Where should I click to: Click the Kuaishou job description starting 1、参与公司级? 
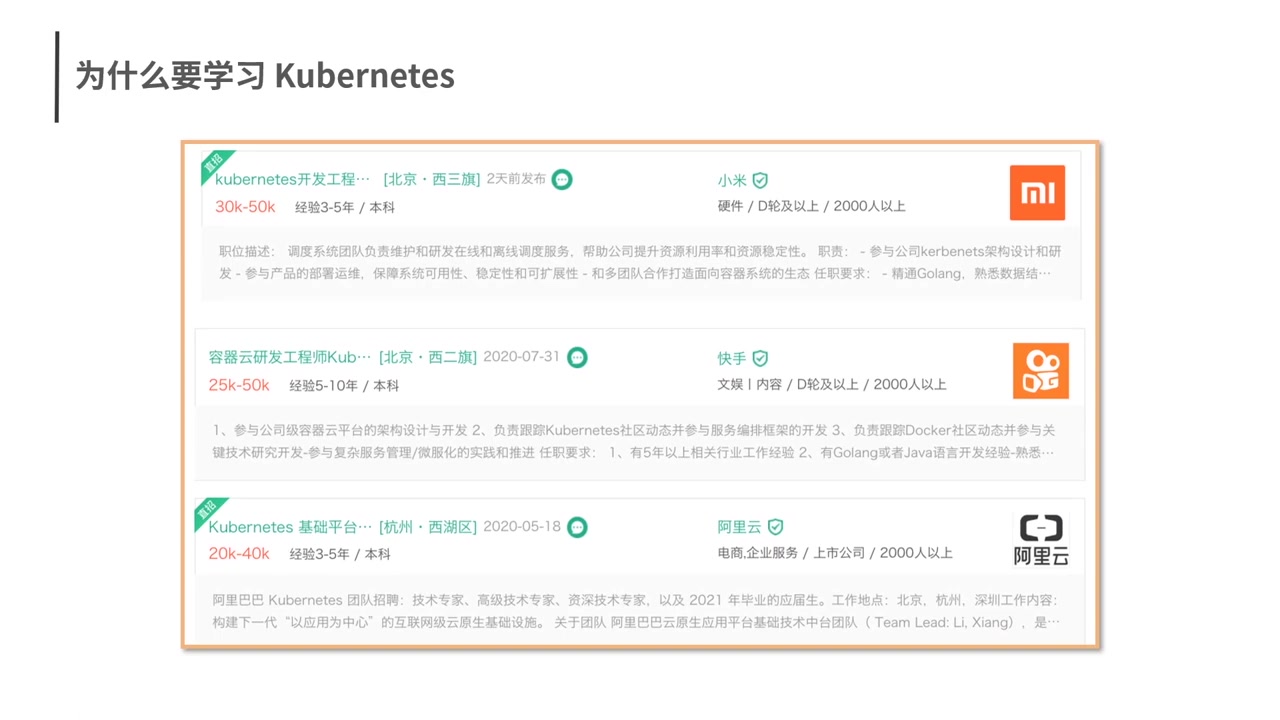pos(634,441)
